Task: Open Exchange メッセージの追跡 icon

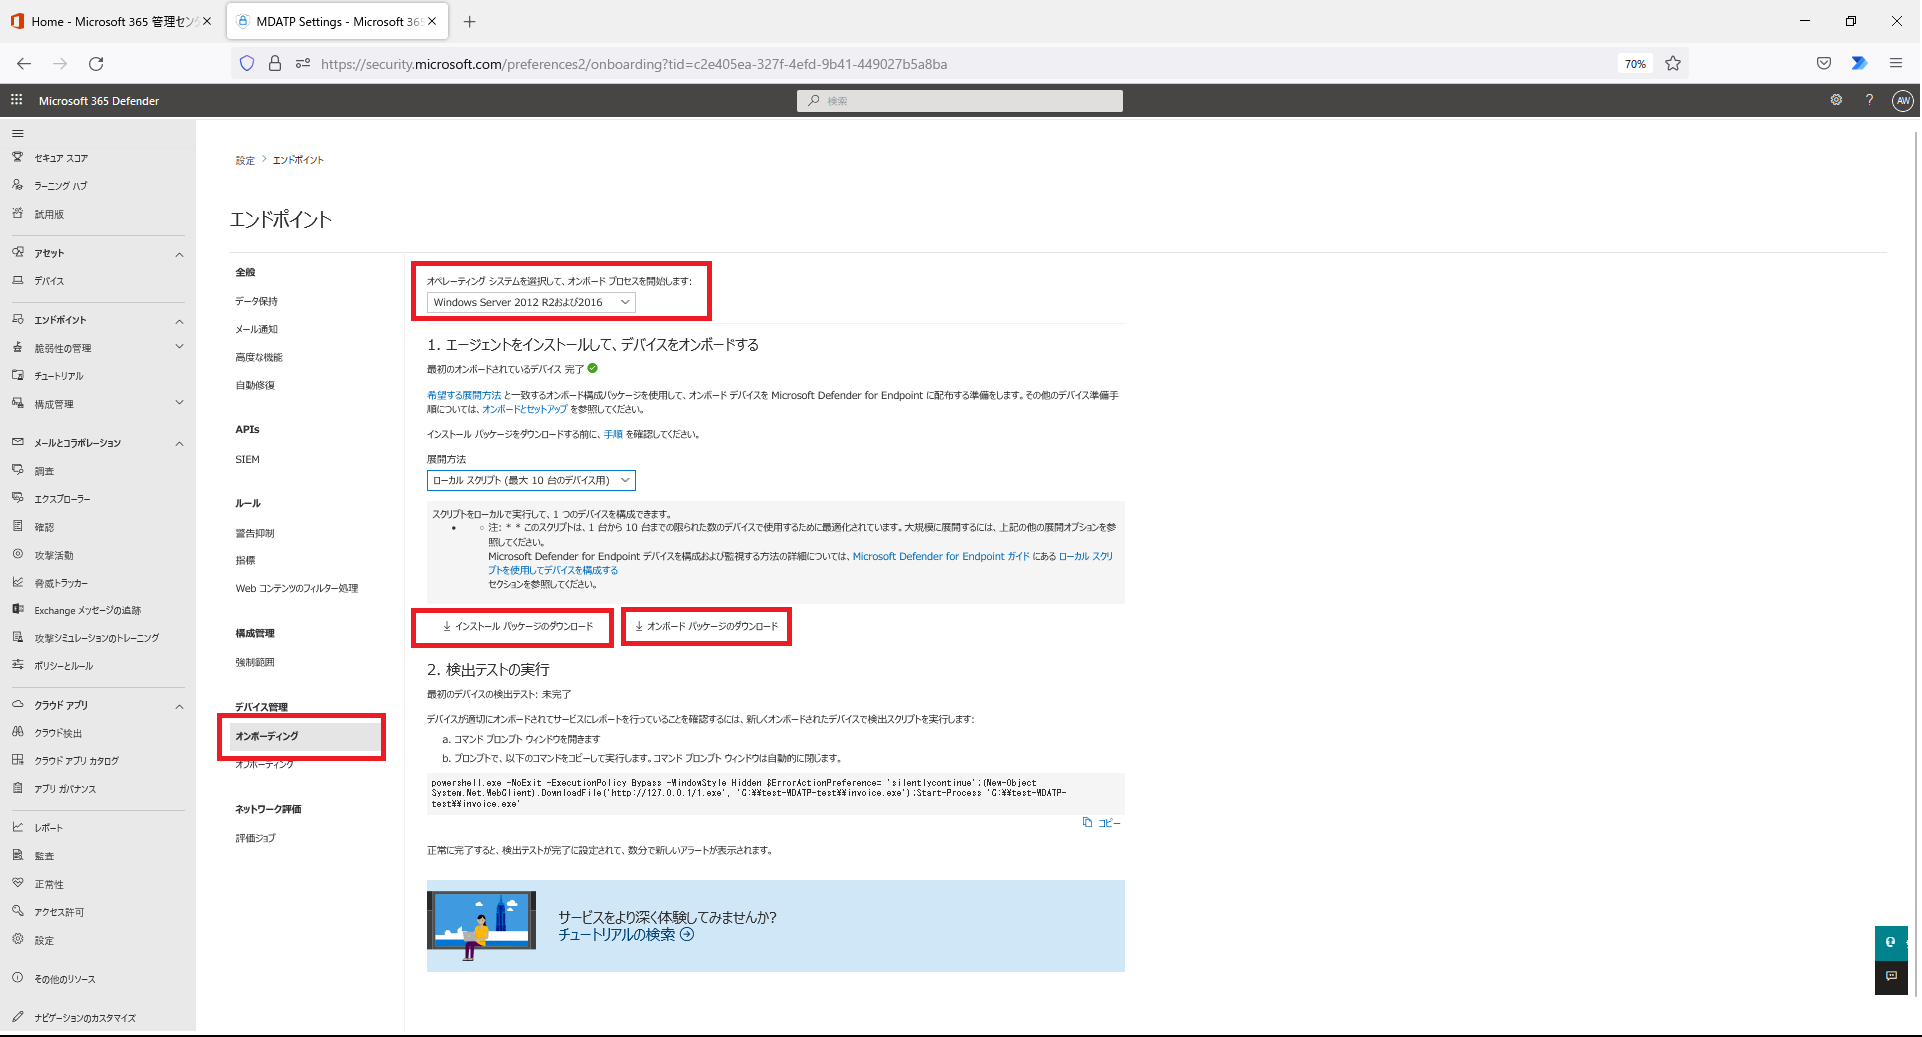Action: coord(17,609)
